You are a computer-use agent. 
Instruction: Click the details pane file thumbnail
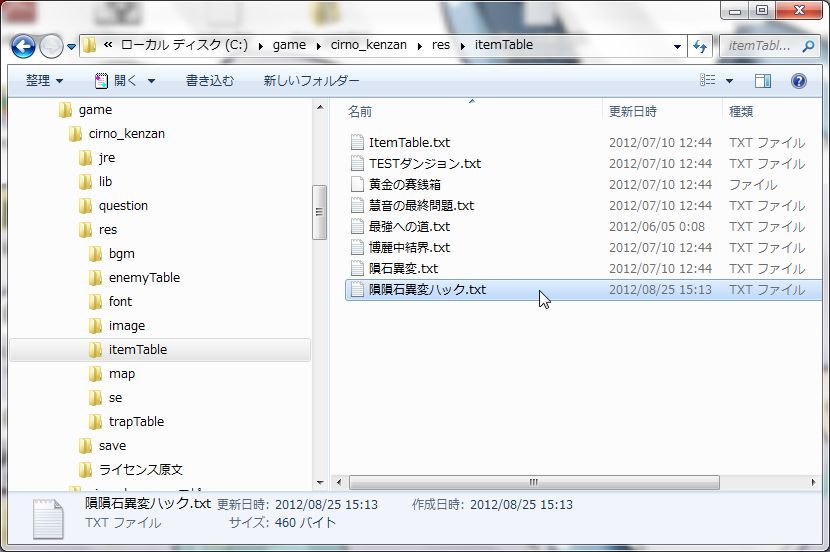click(x=48, y=519)
